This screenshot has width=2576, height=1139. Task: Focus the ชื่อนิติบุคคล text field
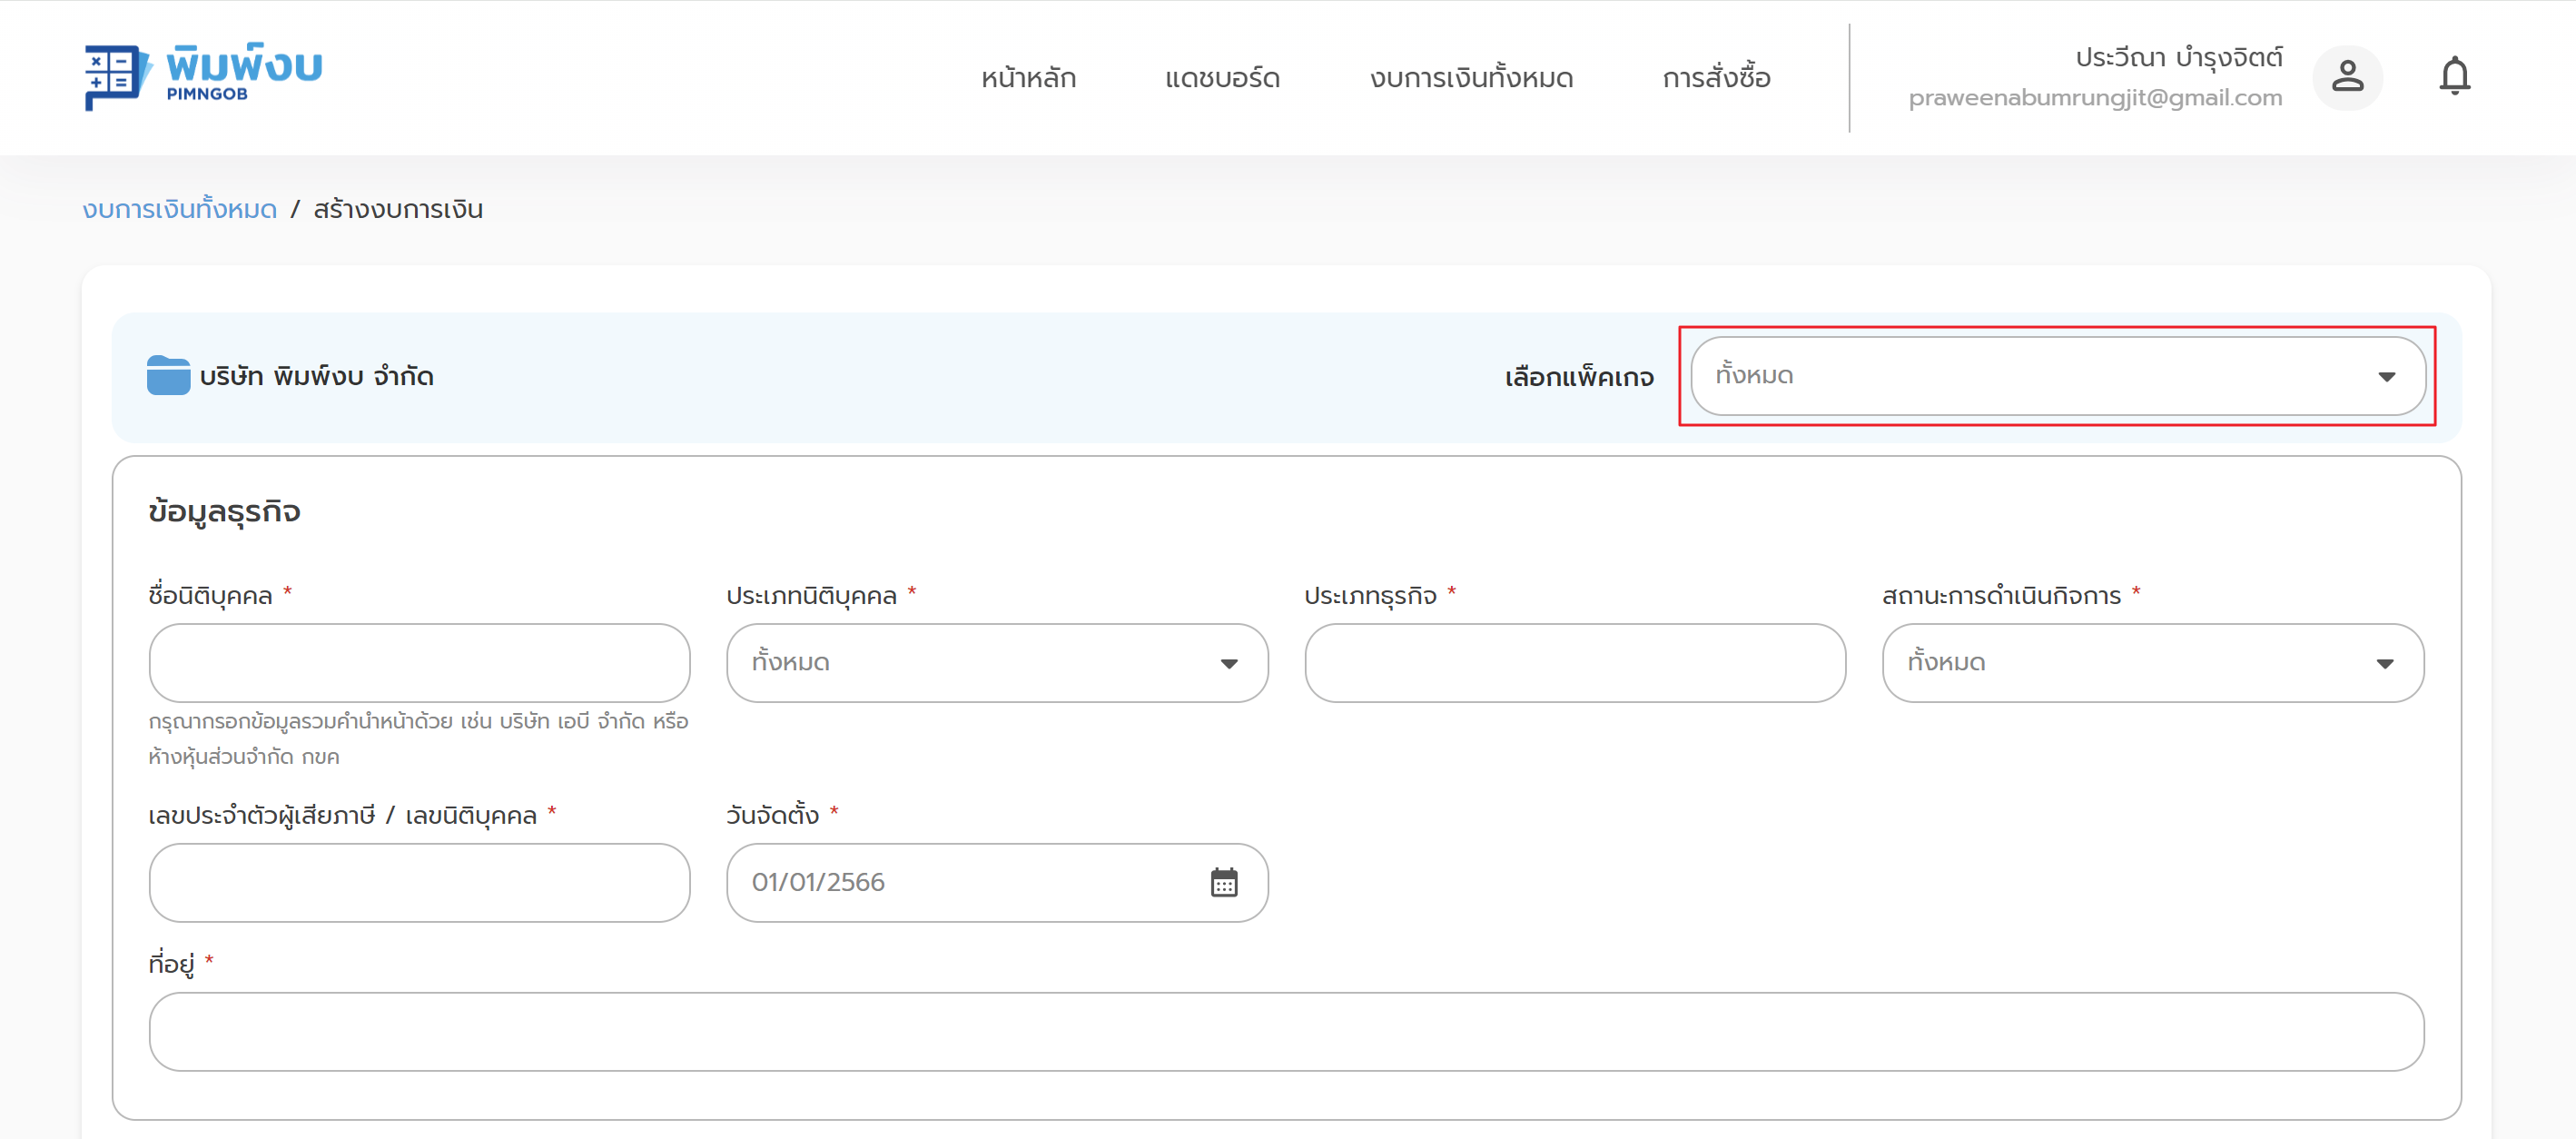419,663
